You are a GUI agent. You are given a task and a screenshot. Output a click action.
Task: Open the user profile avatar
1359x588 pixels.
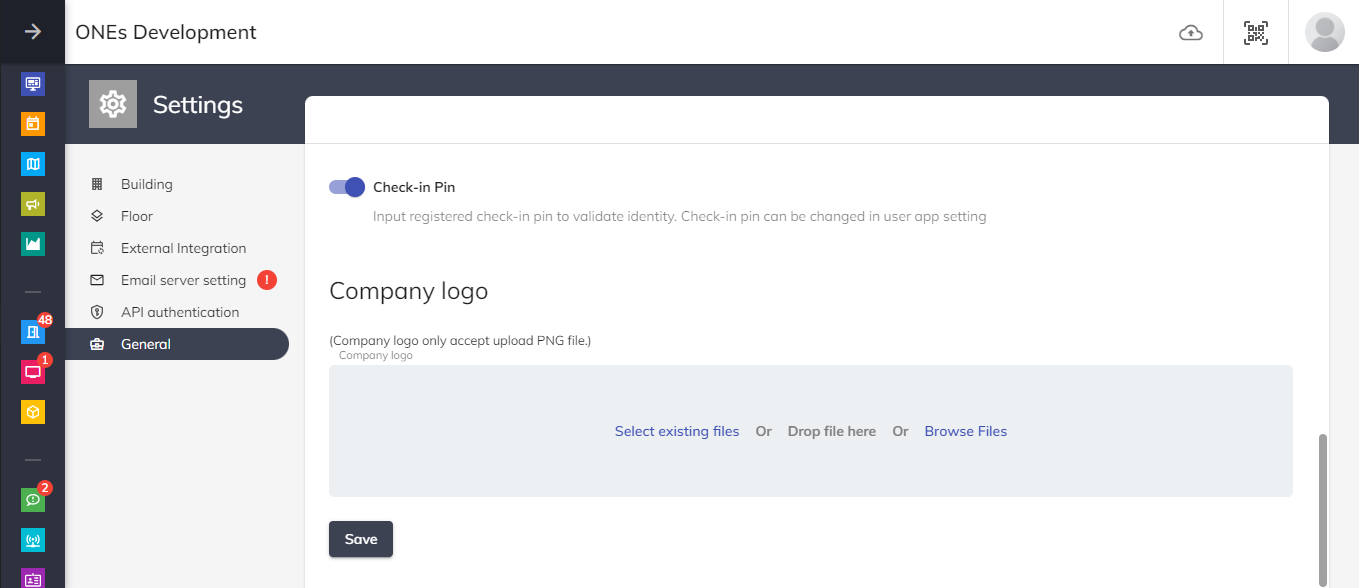1325,33
